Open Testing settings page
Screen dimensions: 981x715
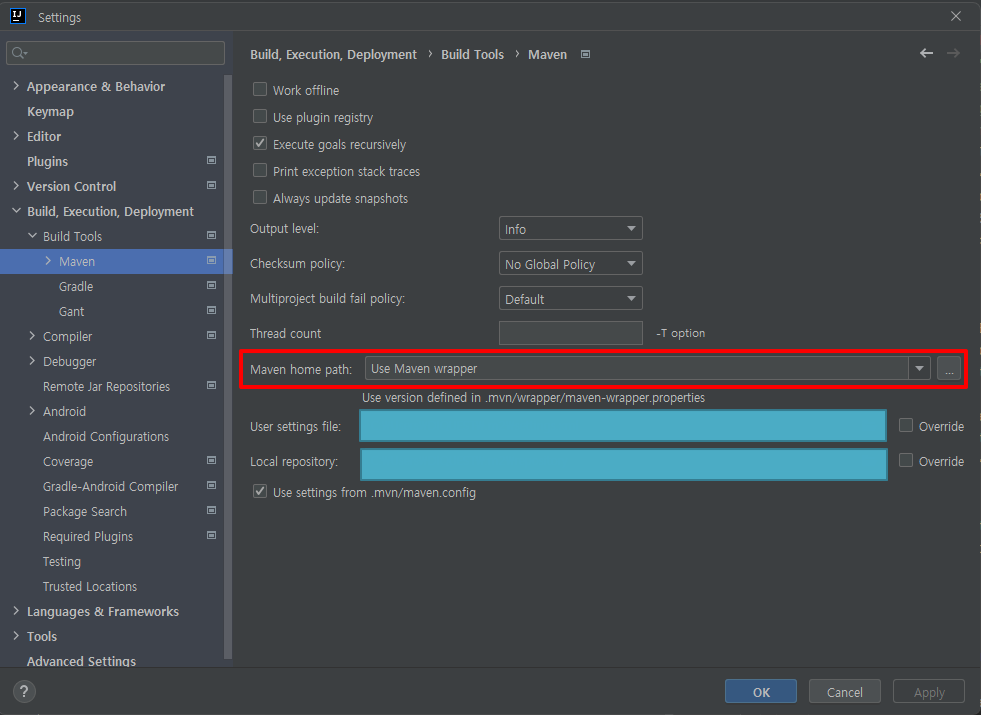(61, 562)
